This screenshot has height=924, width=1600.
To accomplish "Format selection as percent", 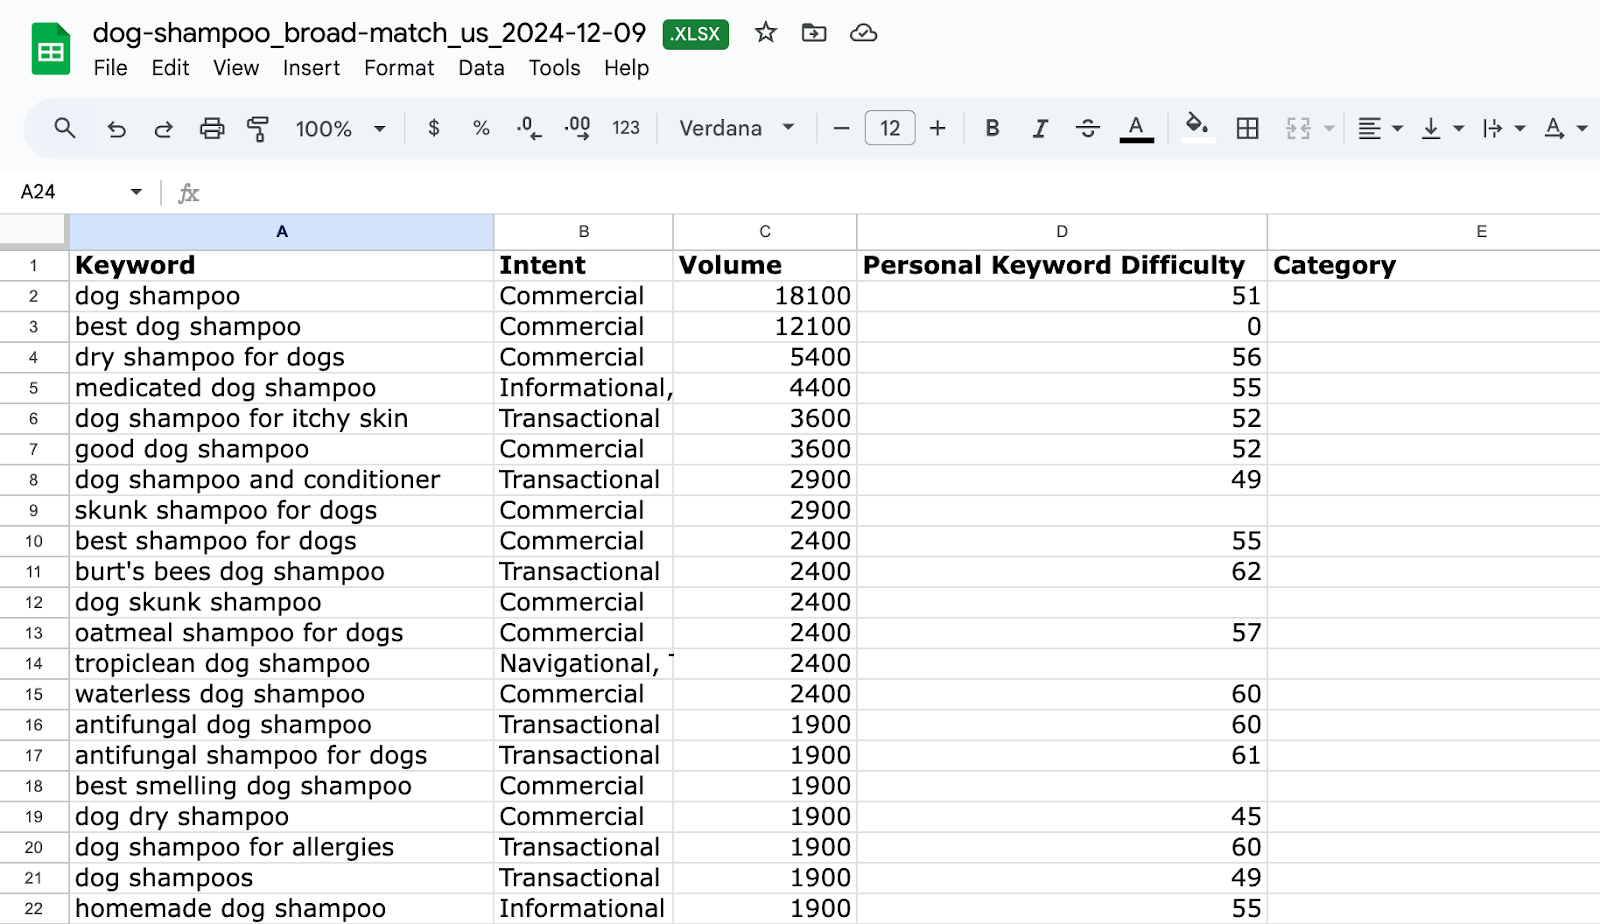I will coord(481,128).
